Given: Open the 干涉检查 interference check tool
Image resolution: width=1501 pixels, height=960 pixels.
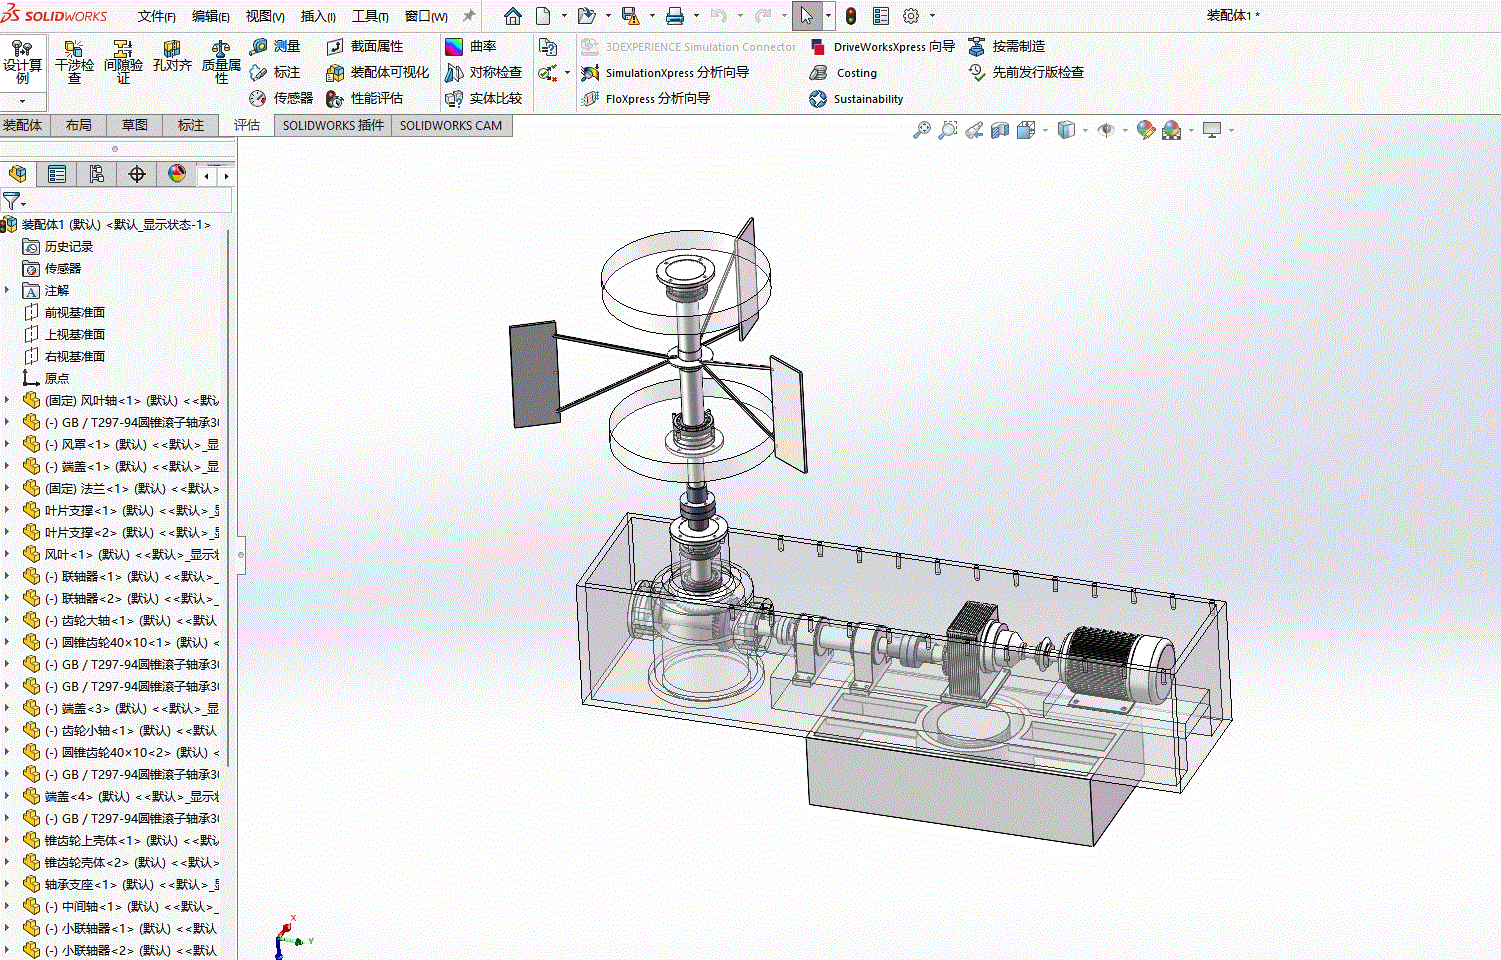Looking at the screenshot, I should coord(74,62).
